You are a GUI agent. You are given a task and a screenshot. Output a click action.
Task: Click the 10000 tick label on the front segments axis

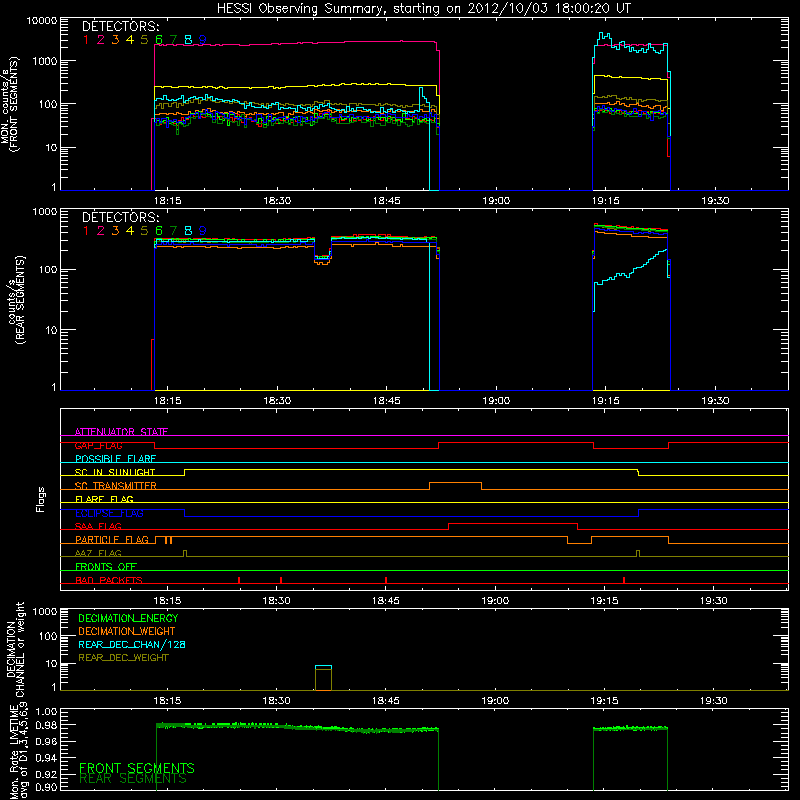41,21
